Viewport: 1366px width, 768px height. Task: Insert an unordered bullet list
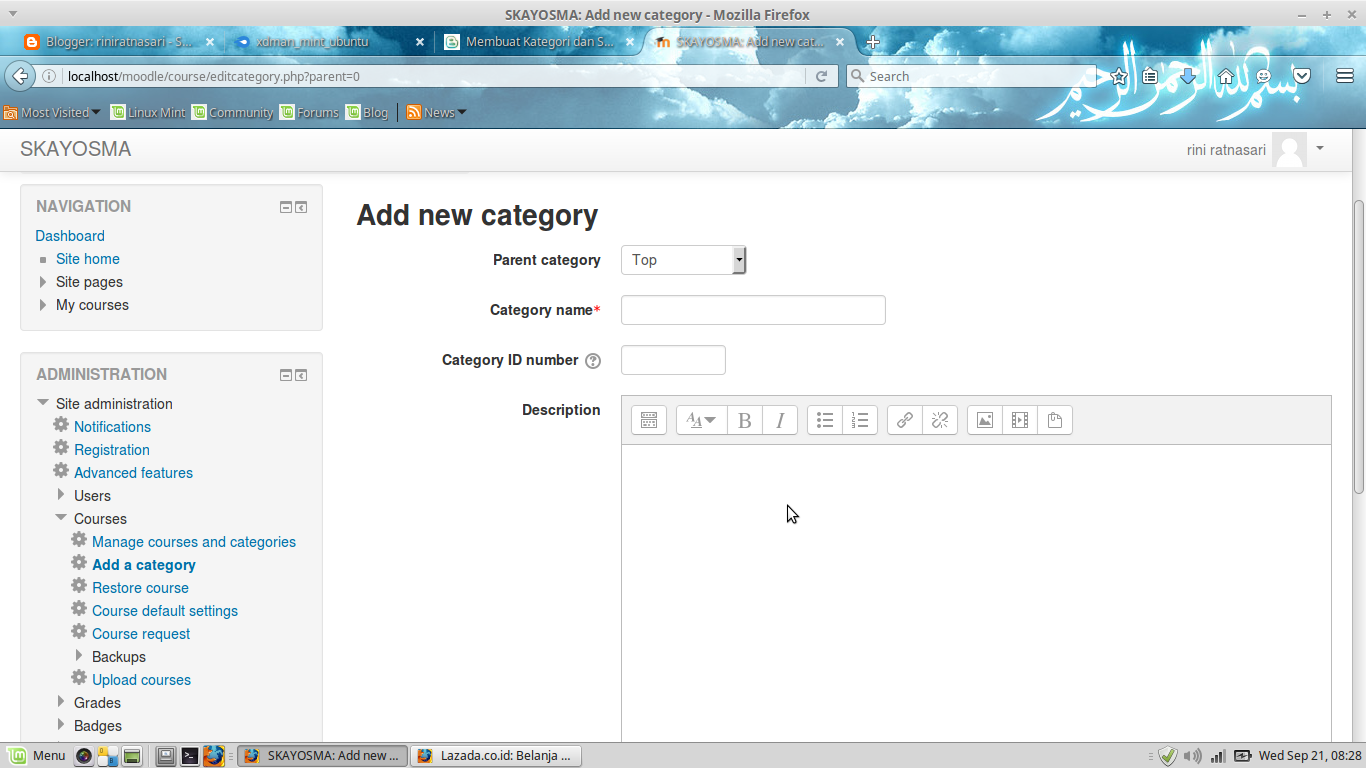(825, 420)
